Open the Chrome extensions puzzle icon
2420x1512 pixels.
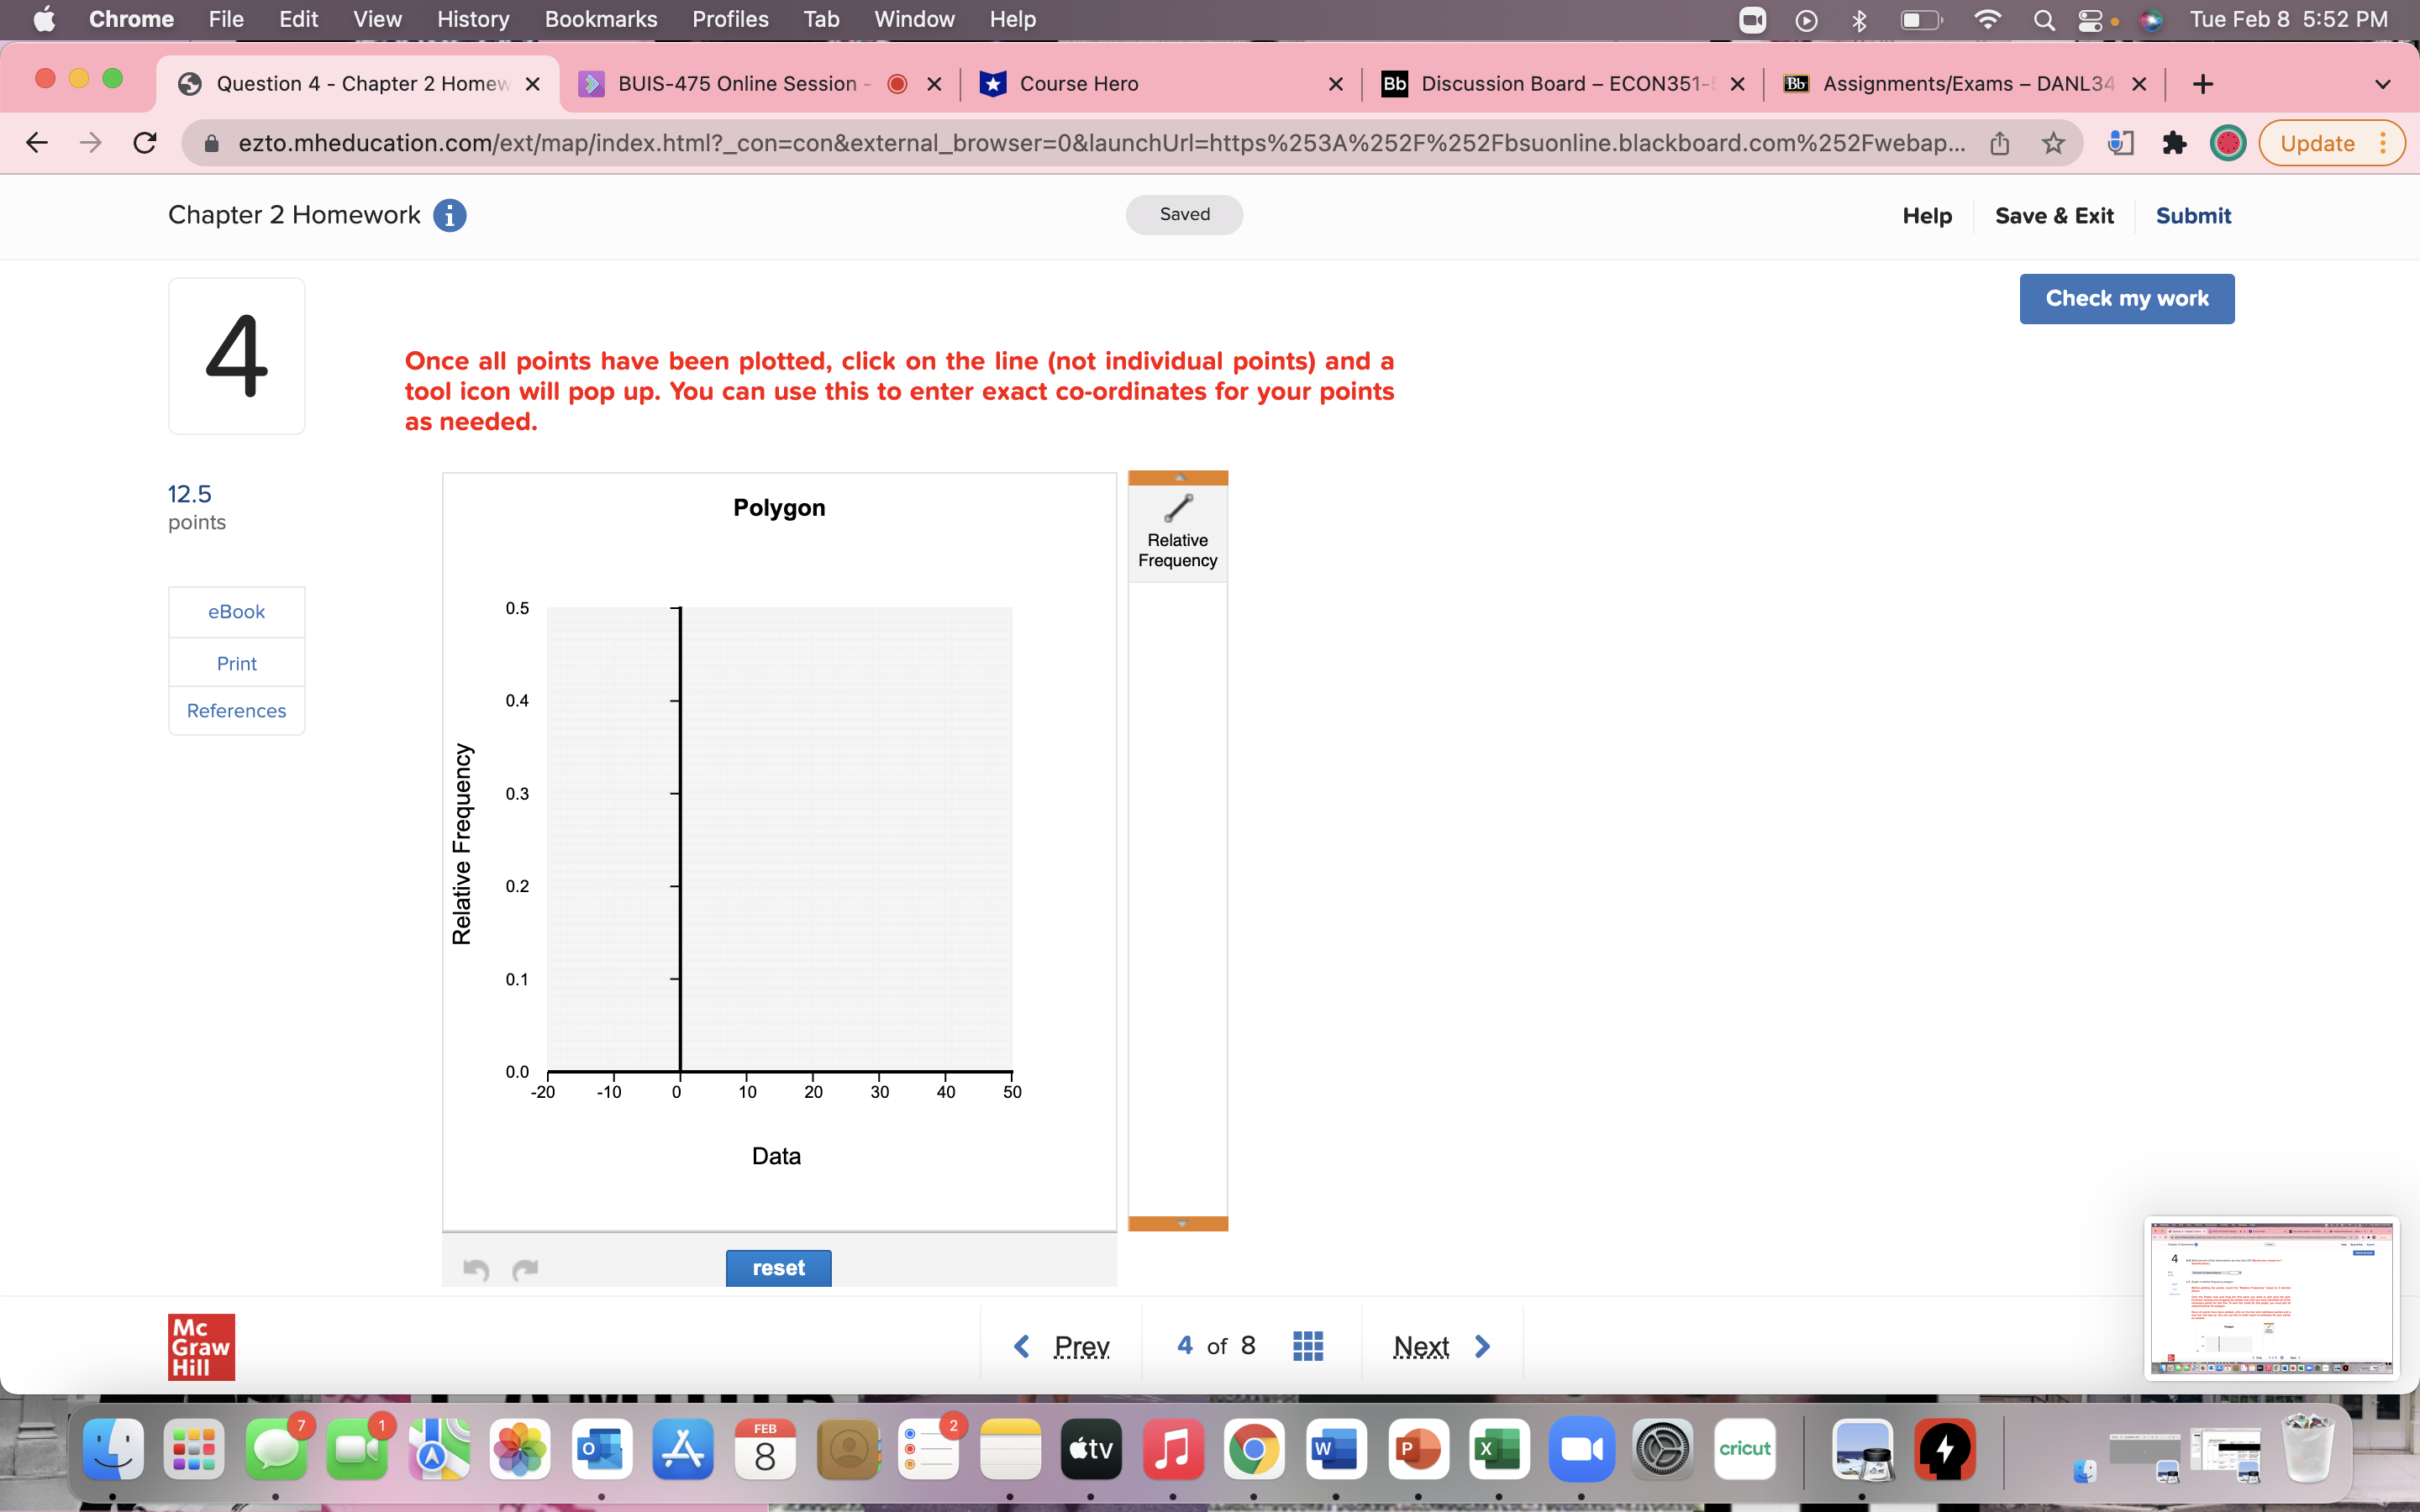[2175, 143]
